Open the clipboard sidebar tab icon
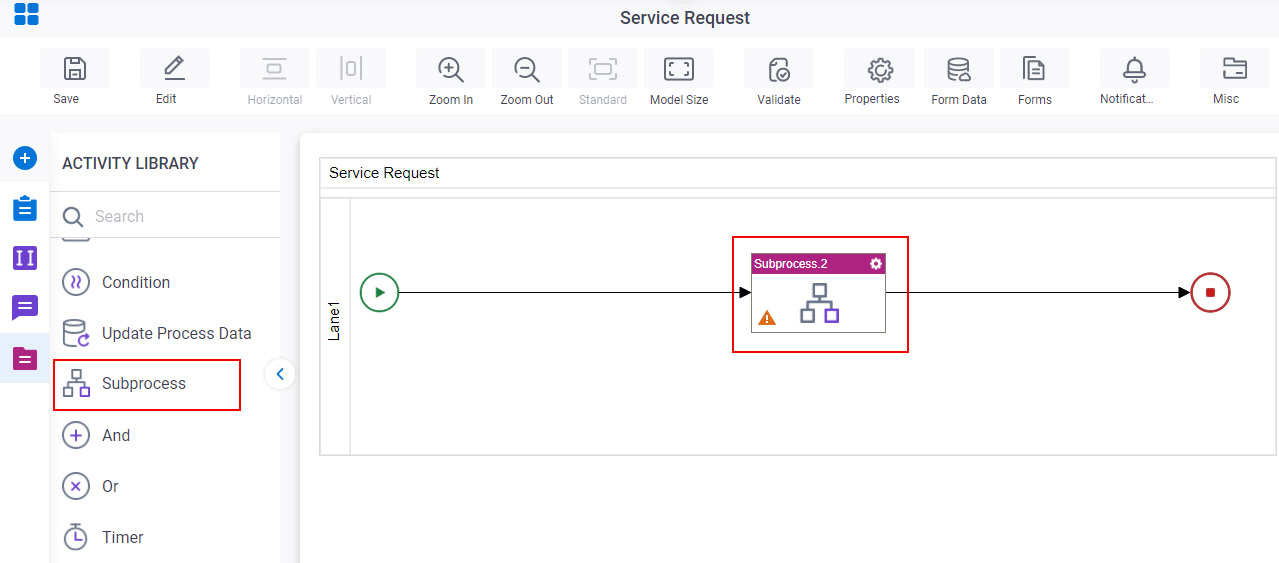1279x563 pixels. [25, 208]
